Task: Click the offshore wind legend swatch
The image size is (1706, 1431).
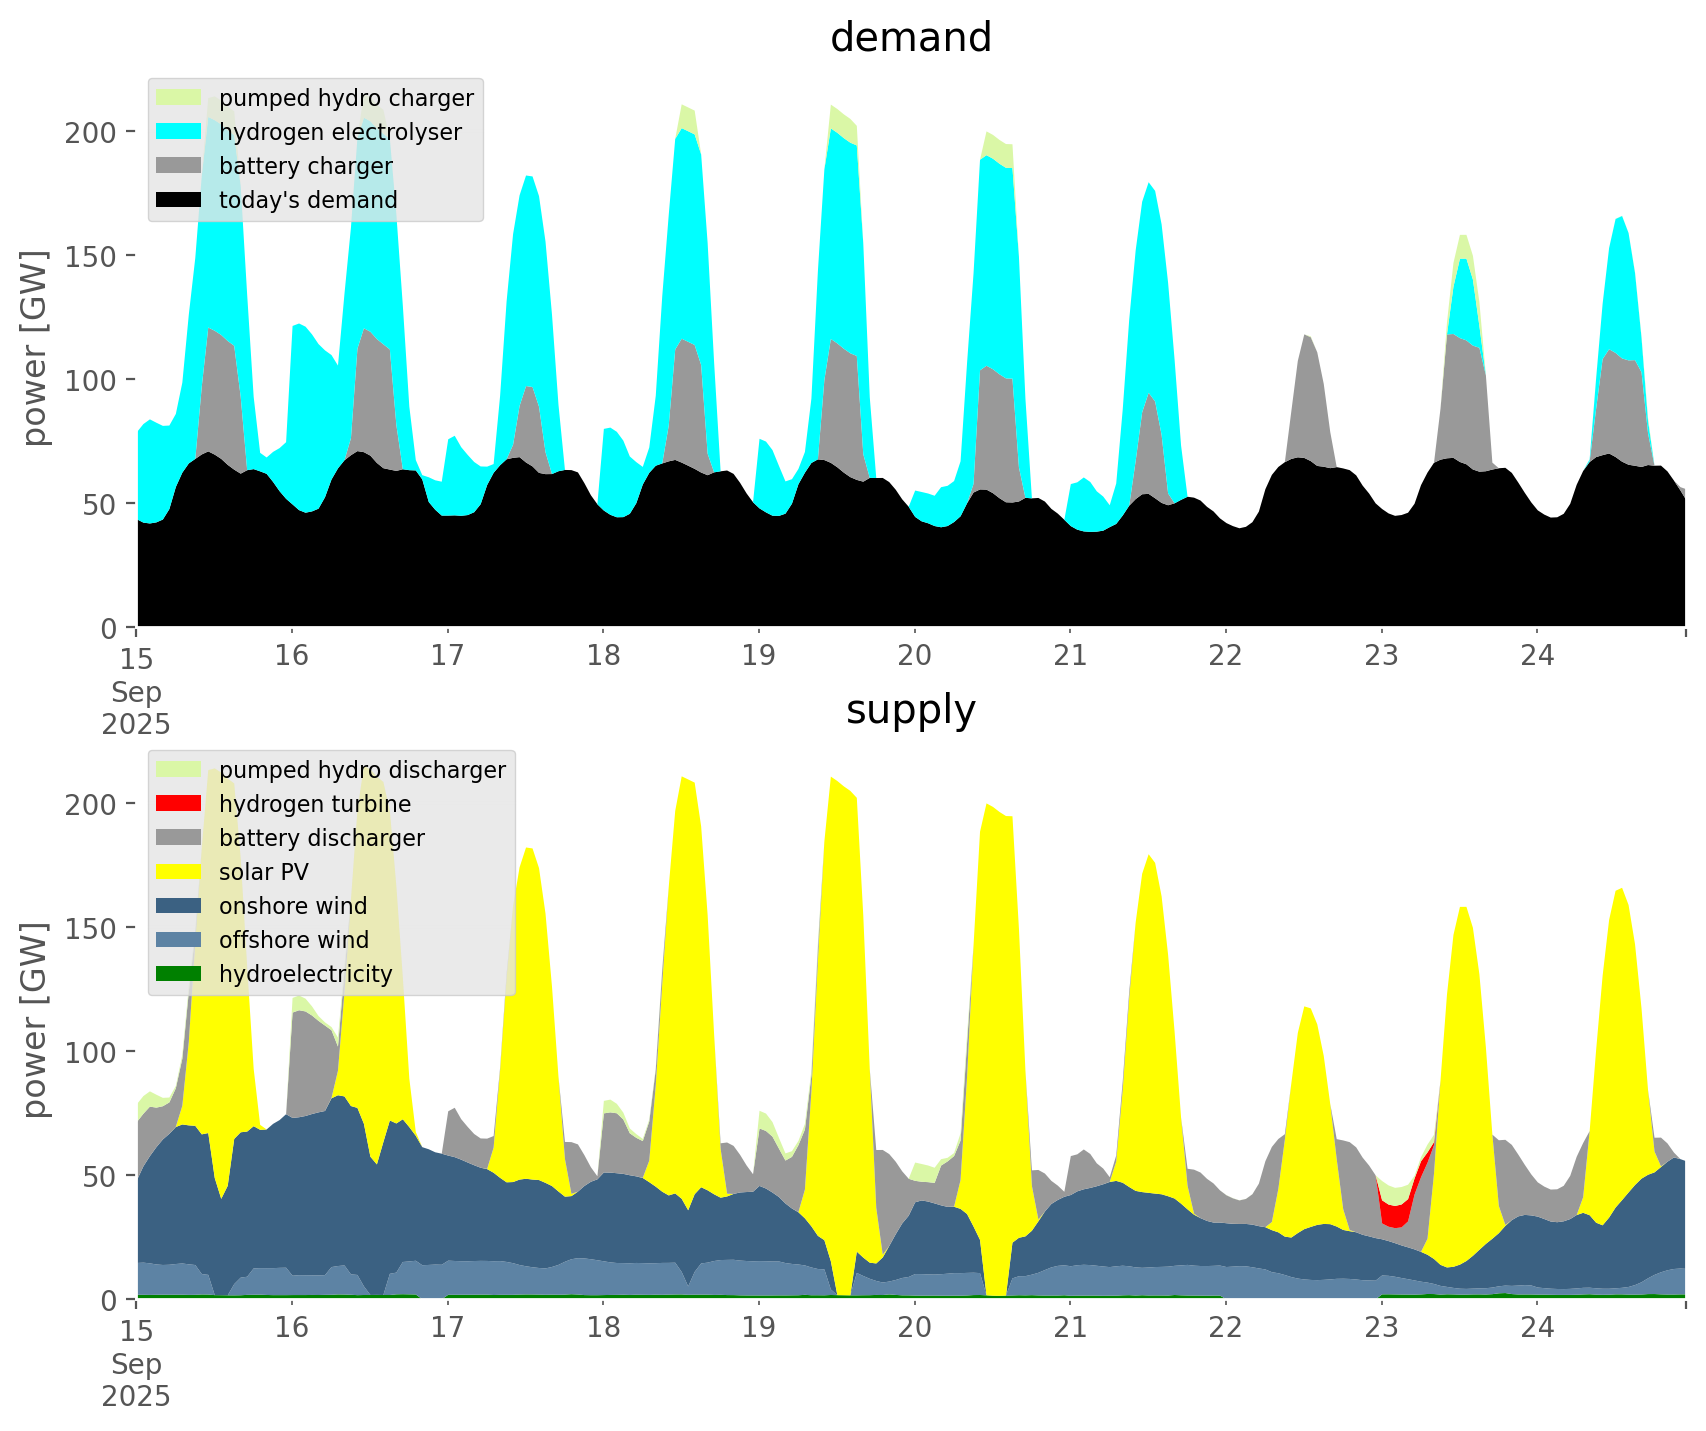Action: (x=179, y=940)
